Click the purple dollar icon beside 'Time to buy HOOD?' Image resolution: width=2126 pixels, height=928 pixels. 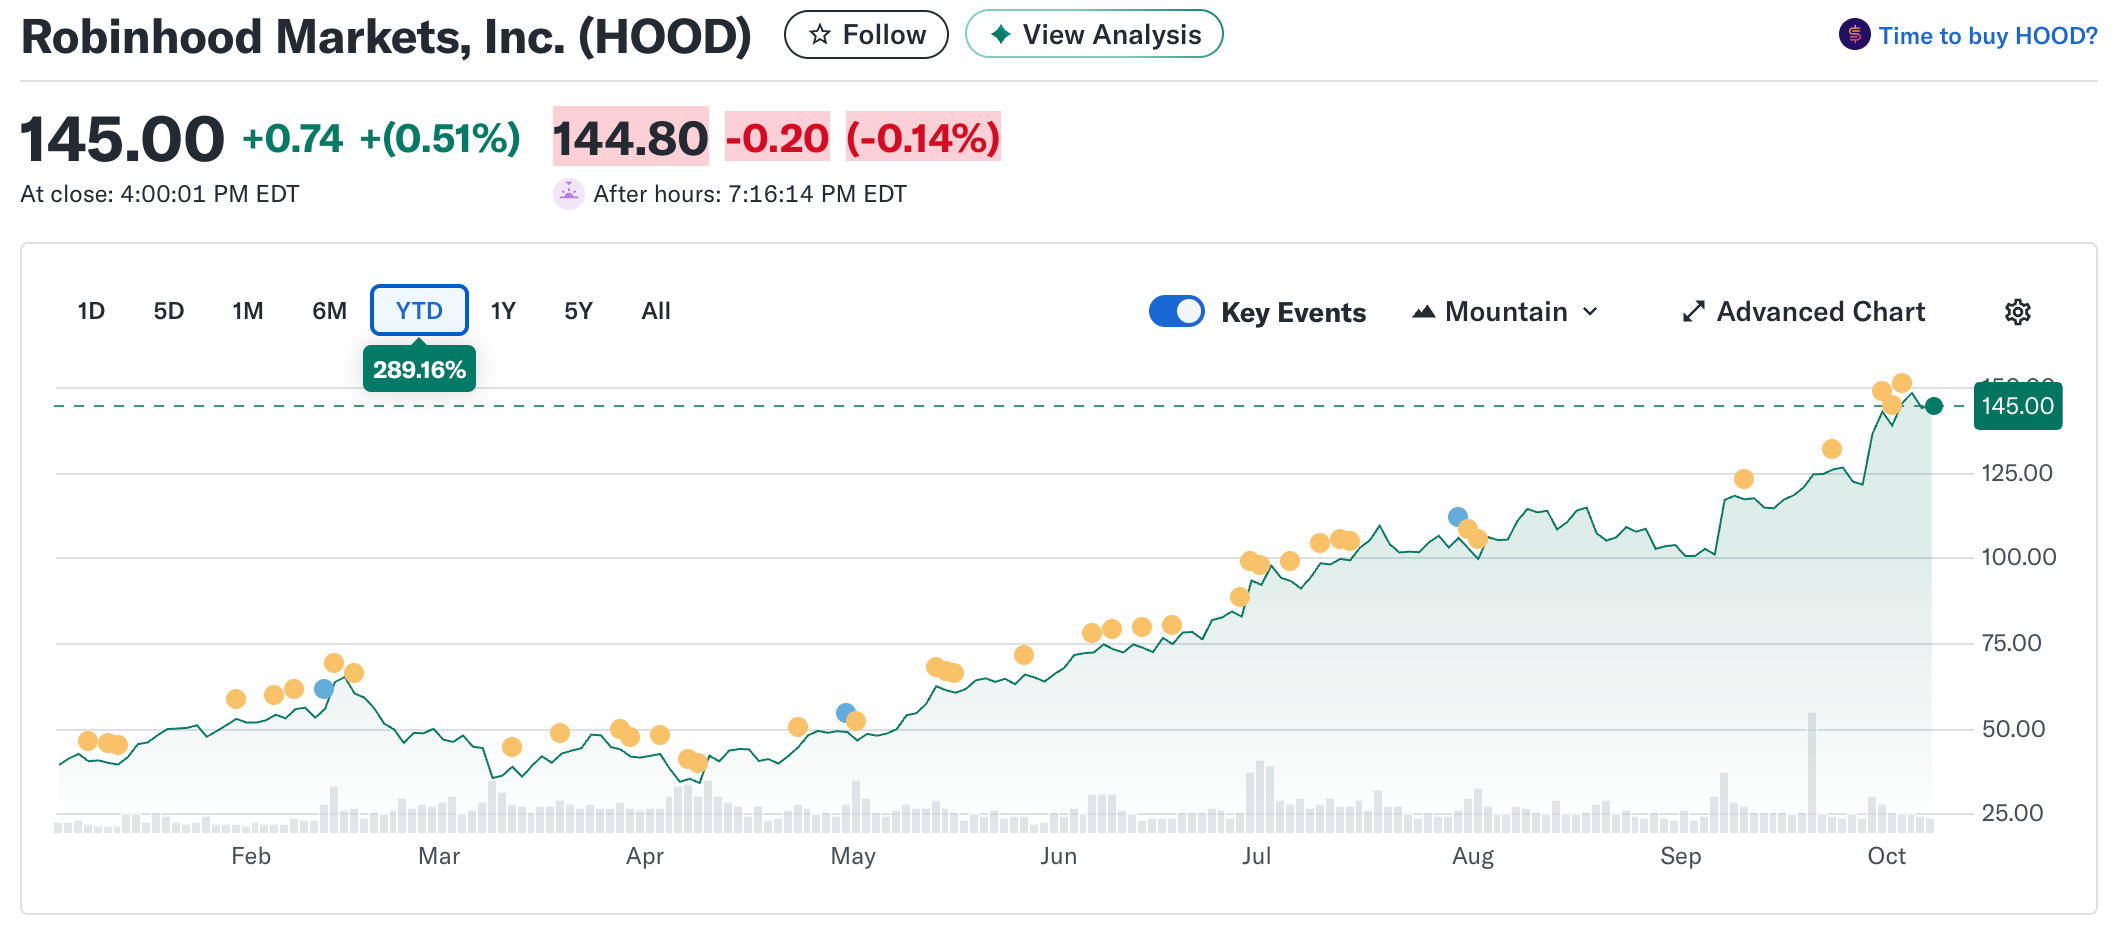coord(1854,35)
